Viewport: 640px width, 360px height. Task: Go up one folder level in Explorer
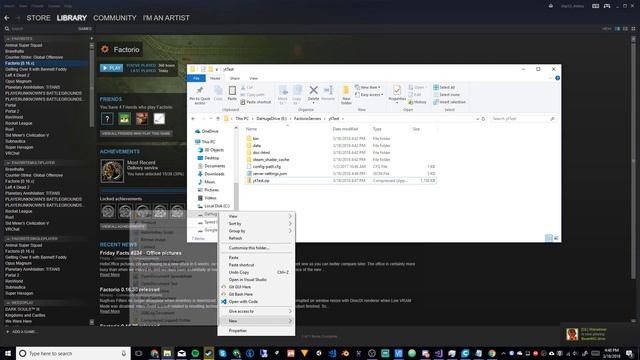218,119
